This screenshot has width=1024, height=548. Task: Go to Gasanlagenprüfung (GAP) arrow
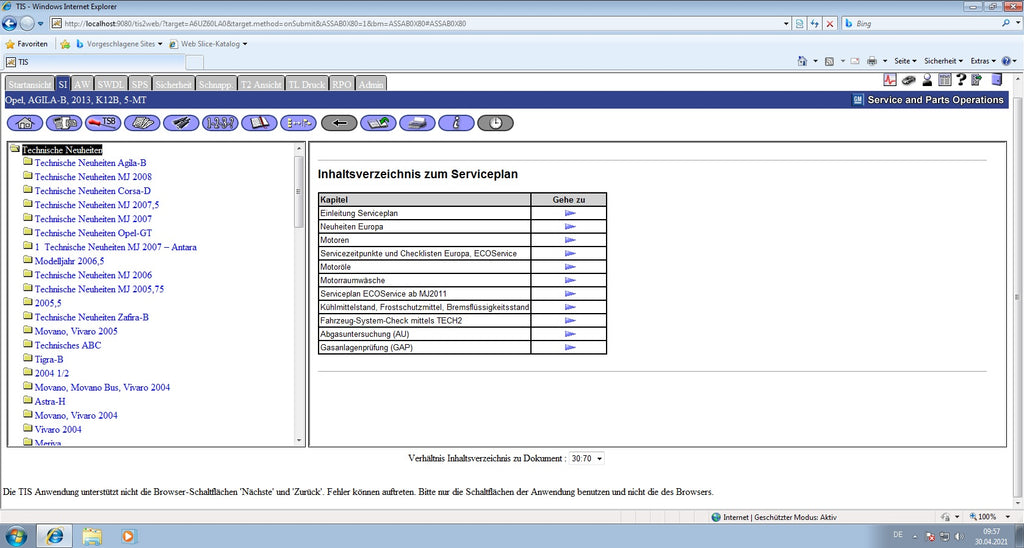569,347
